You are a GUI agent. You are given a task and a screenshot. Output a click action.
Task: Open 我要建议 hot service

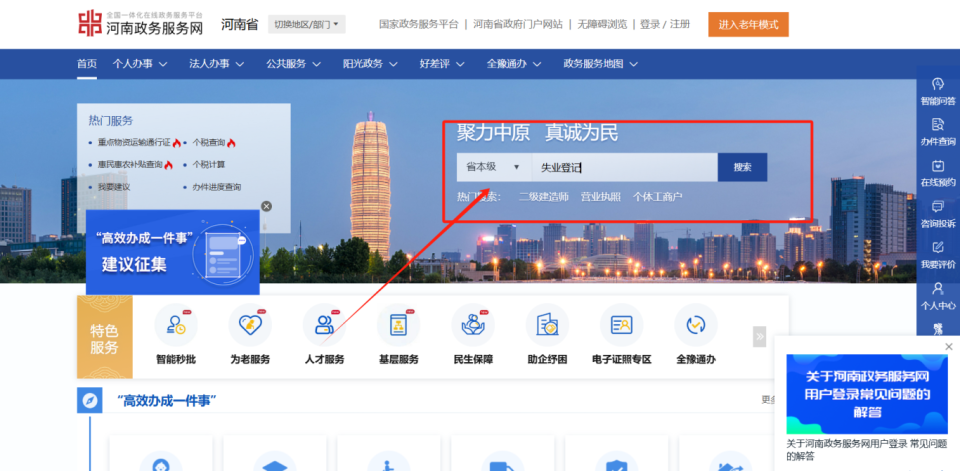point(114,187)
